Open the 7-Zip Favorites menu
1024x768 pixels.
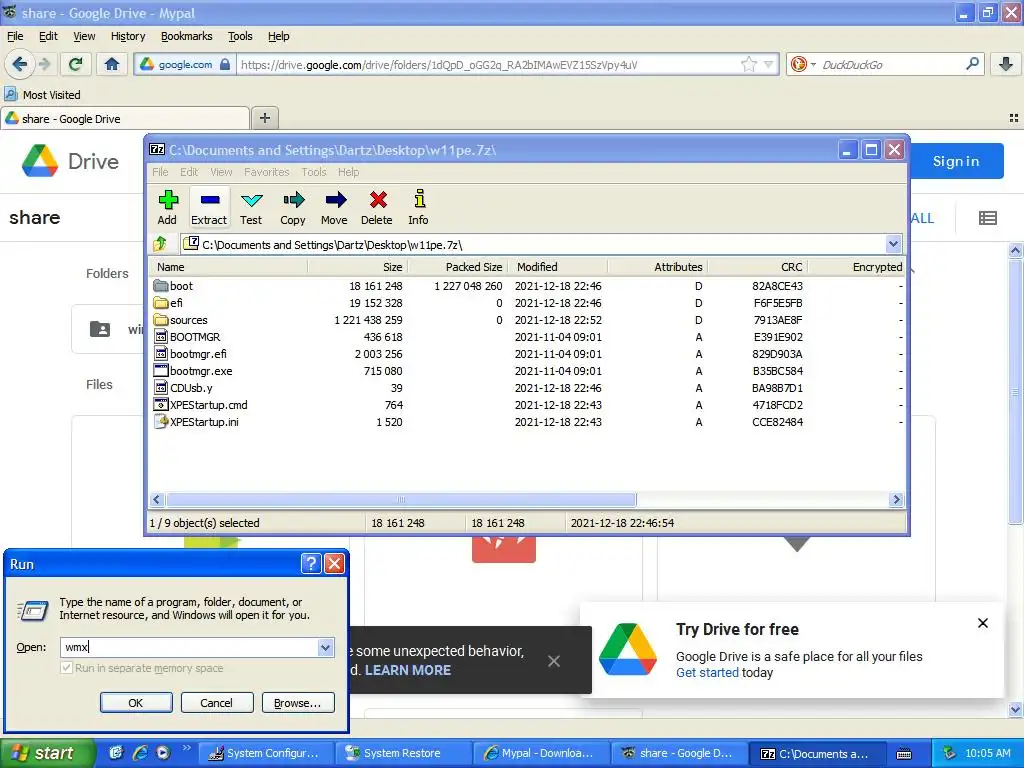pos(266,172)
